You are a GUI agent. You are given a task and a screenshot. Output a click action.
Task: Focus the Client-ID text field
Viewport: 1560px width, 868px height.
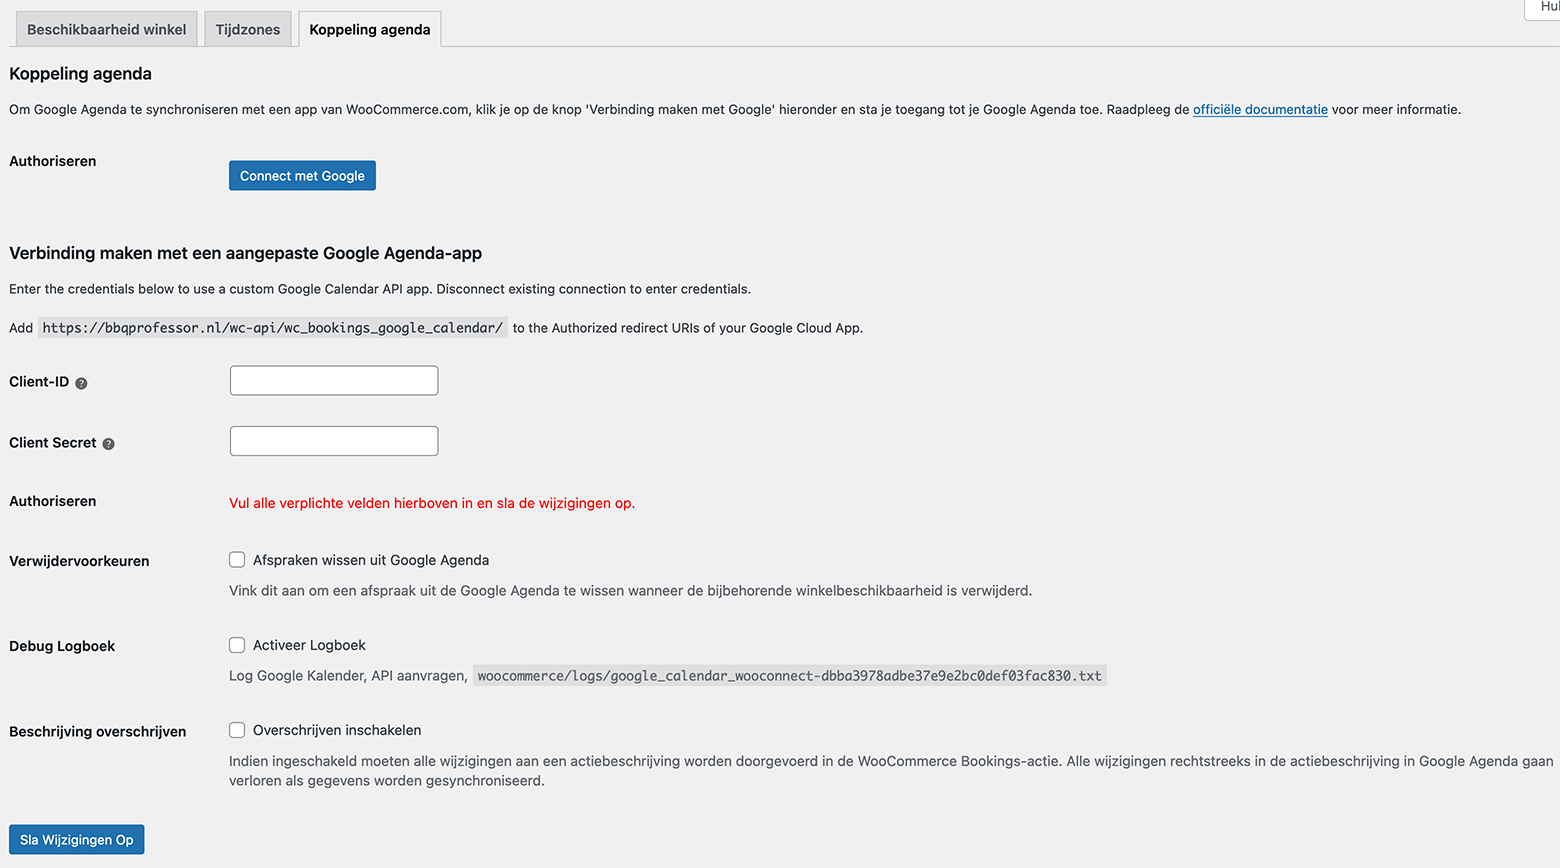[334, 381]
